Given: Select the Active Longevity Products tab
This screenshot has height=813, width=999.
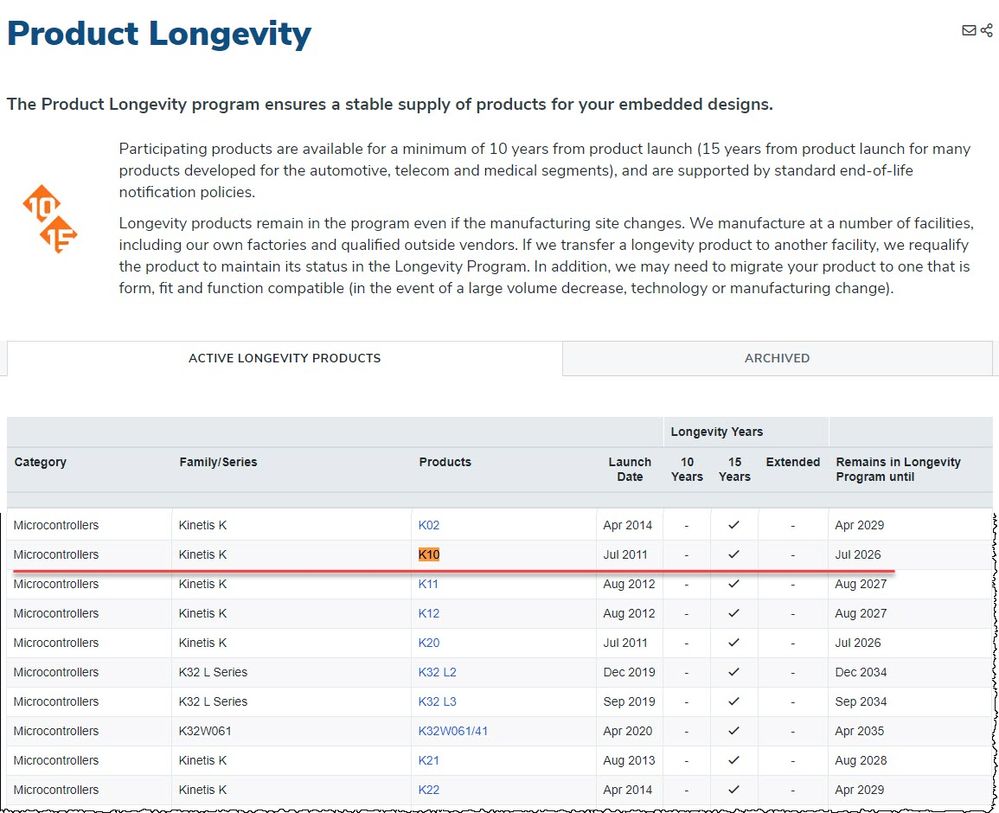Looking at the screenshot, I should pos(284,358).
